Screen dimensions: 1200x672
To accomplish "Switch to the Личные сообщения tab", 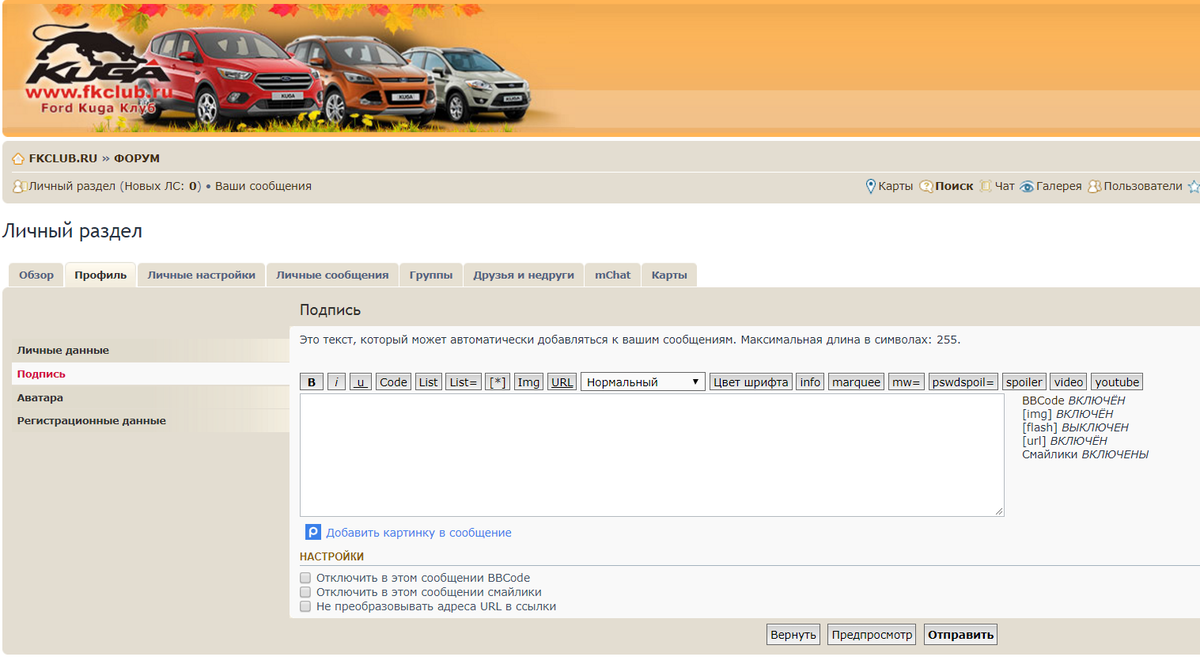I will [x=332, y=275].
